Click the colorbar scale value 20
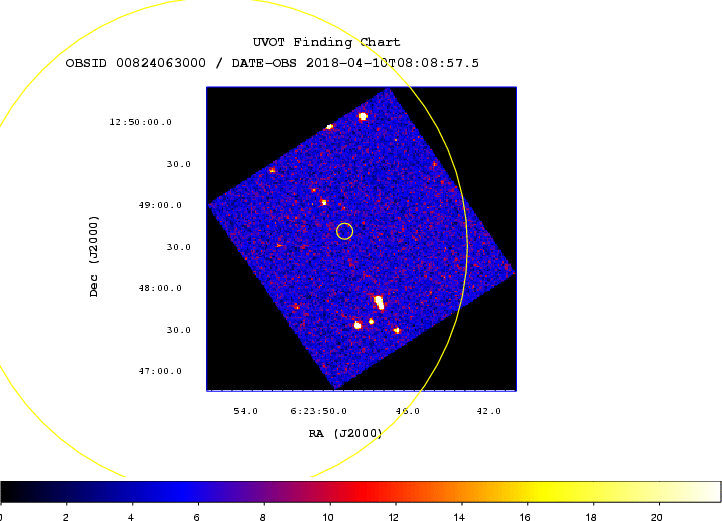 coord(657,517)
